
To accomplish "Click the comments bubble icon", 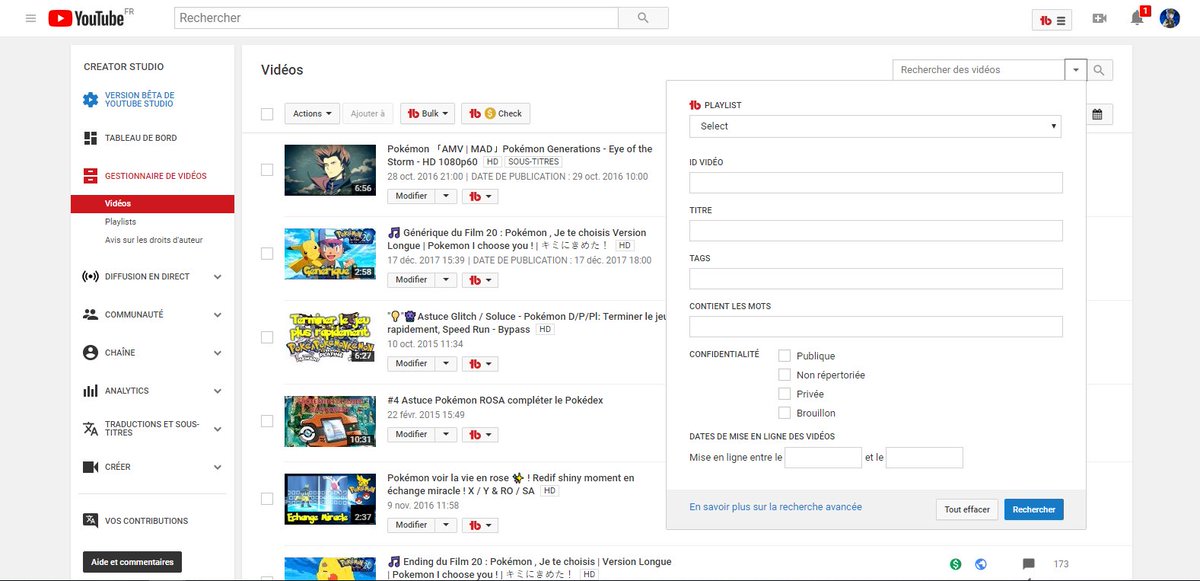I will pyautogui.click(x=1028, y=564).
